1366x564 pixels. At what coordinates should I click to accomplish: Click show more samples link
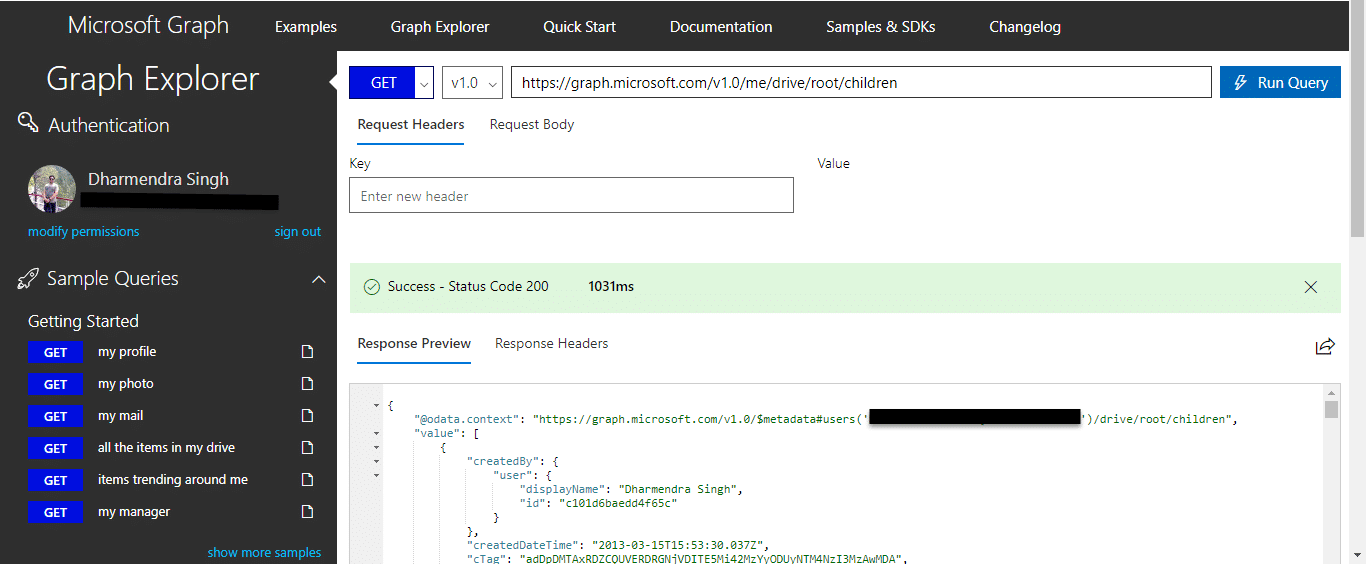tap(265, 553)
